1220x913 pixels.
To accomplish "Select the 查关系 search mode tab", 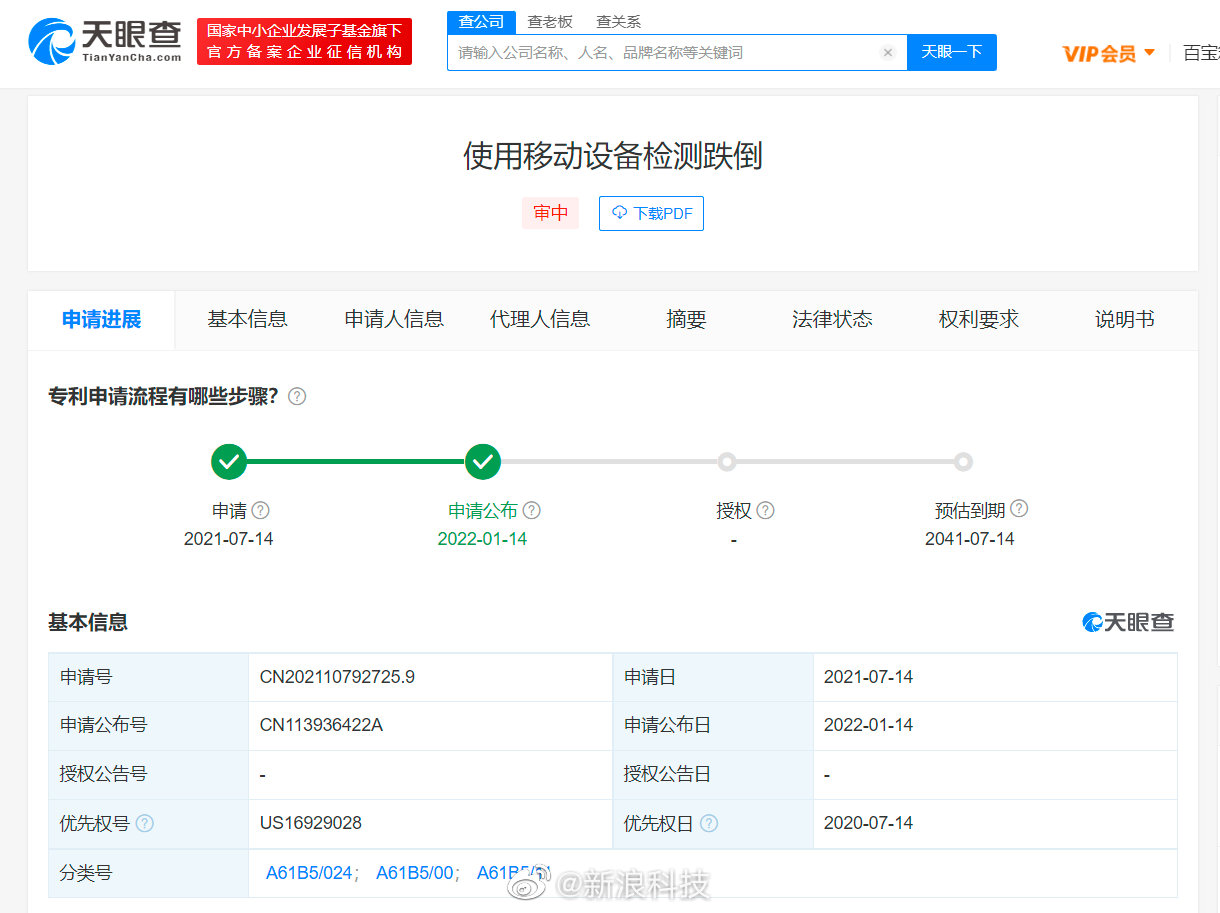I will (618, 22).
